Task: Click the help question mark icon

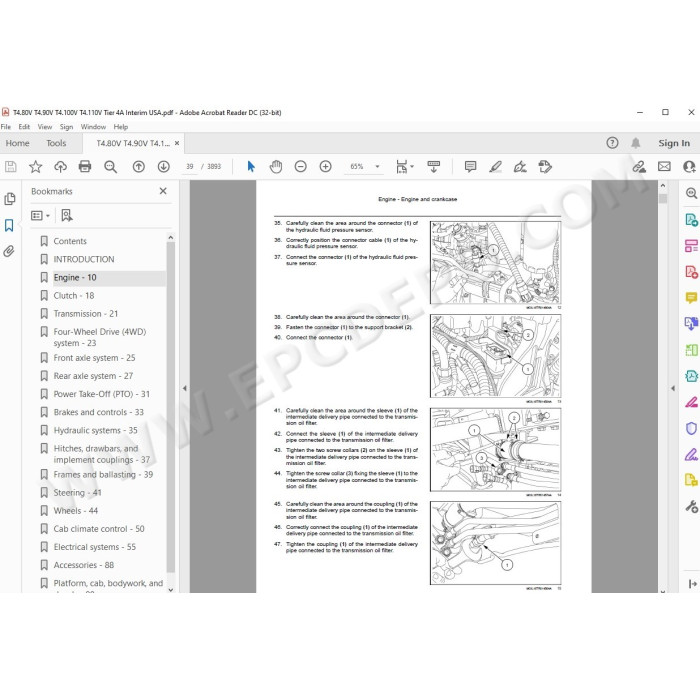Action: click(612, 143)
